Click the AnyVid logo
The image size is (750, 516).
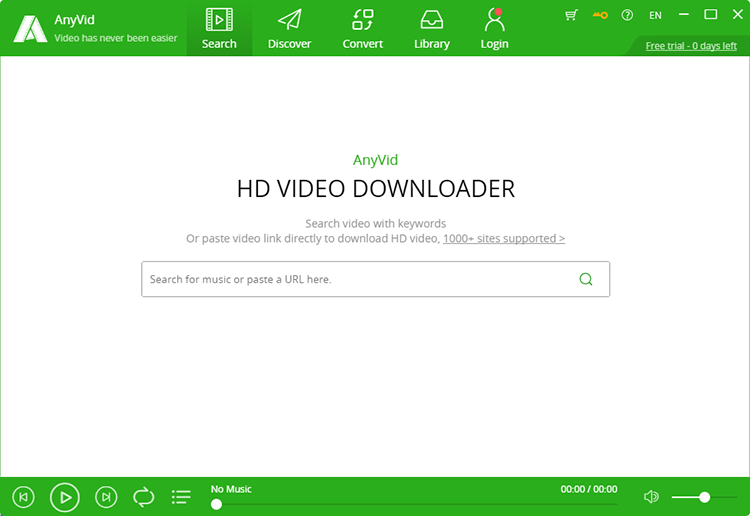pos(30,29)
